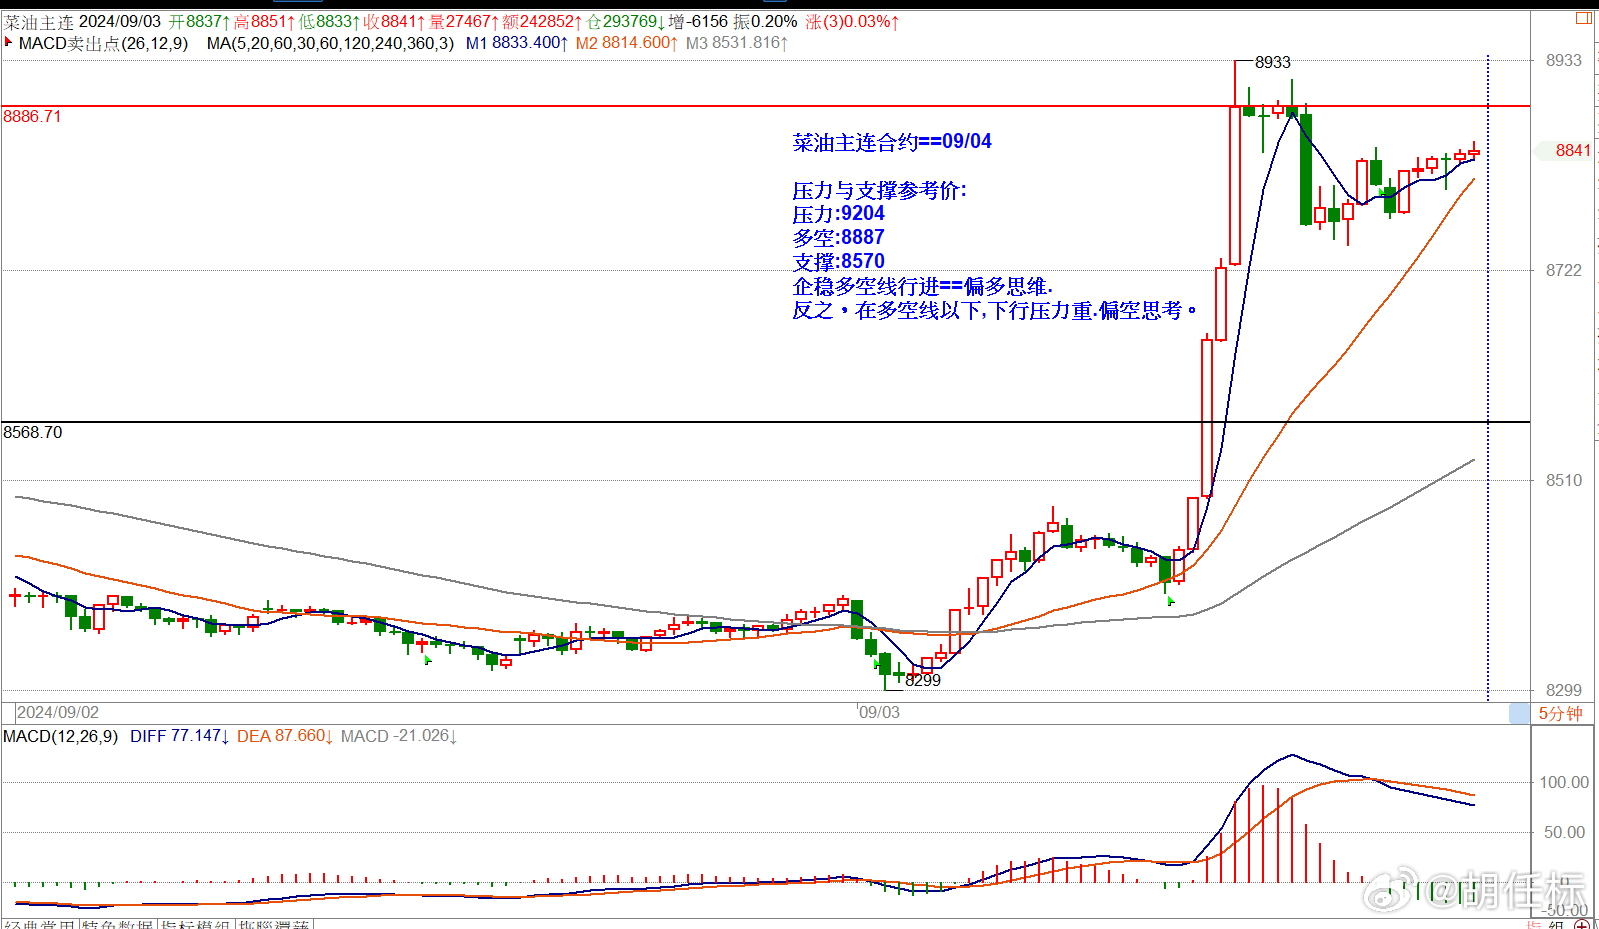Open the 5分钟 period selector
1599x929 pixels.
tap(1560, 713)
